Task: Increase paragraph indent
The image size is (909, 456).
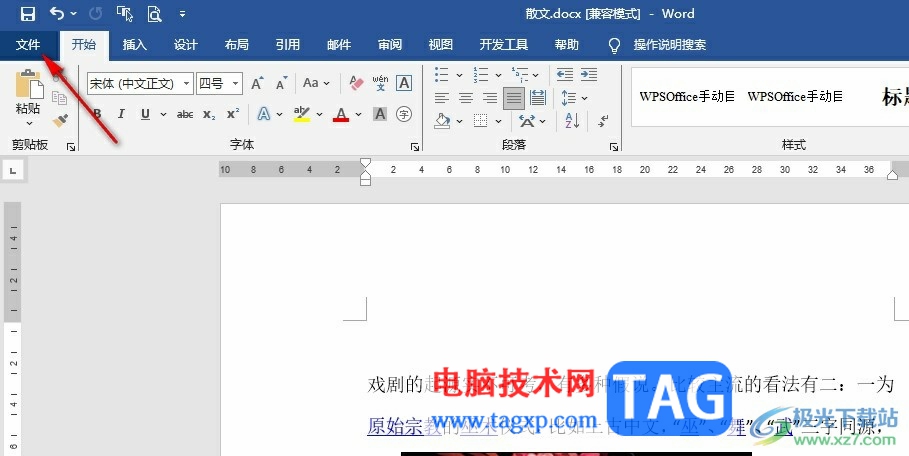Action: tap(589, 74)
